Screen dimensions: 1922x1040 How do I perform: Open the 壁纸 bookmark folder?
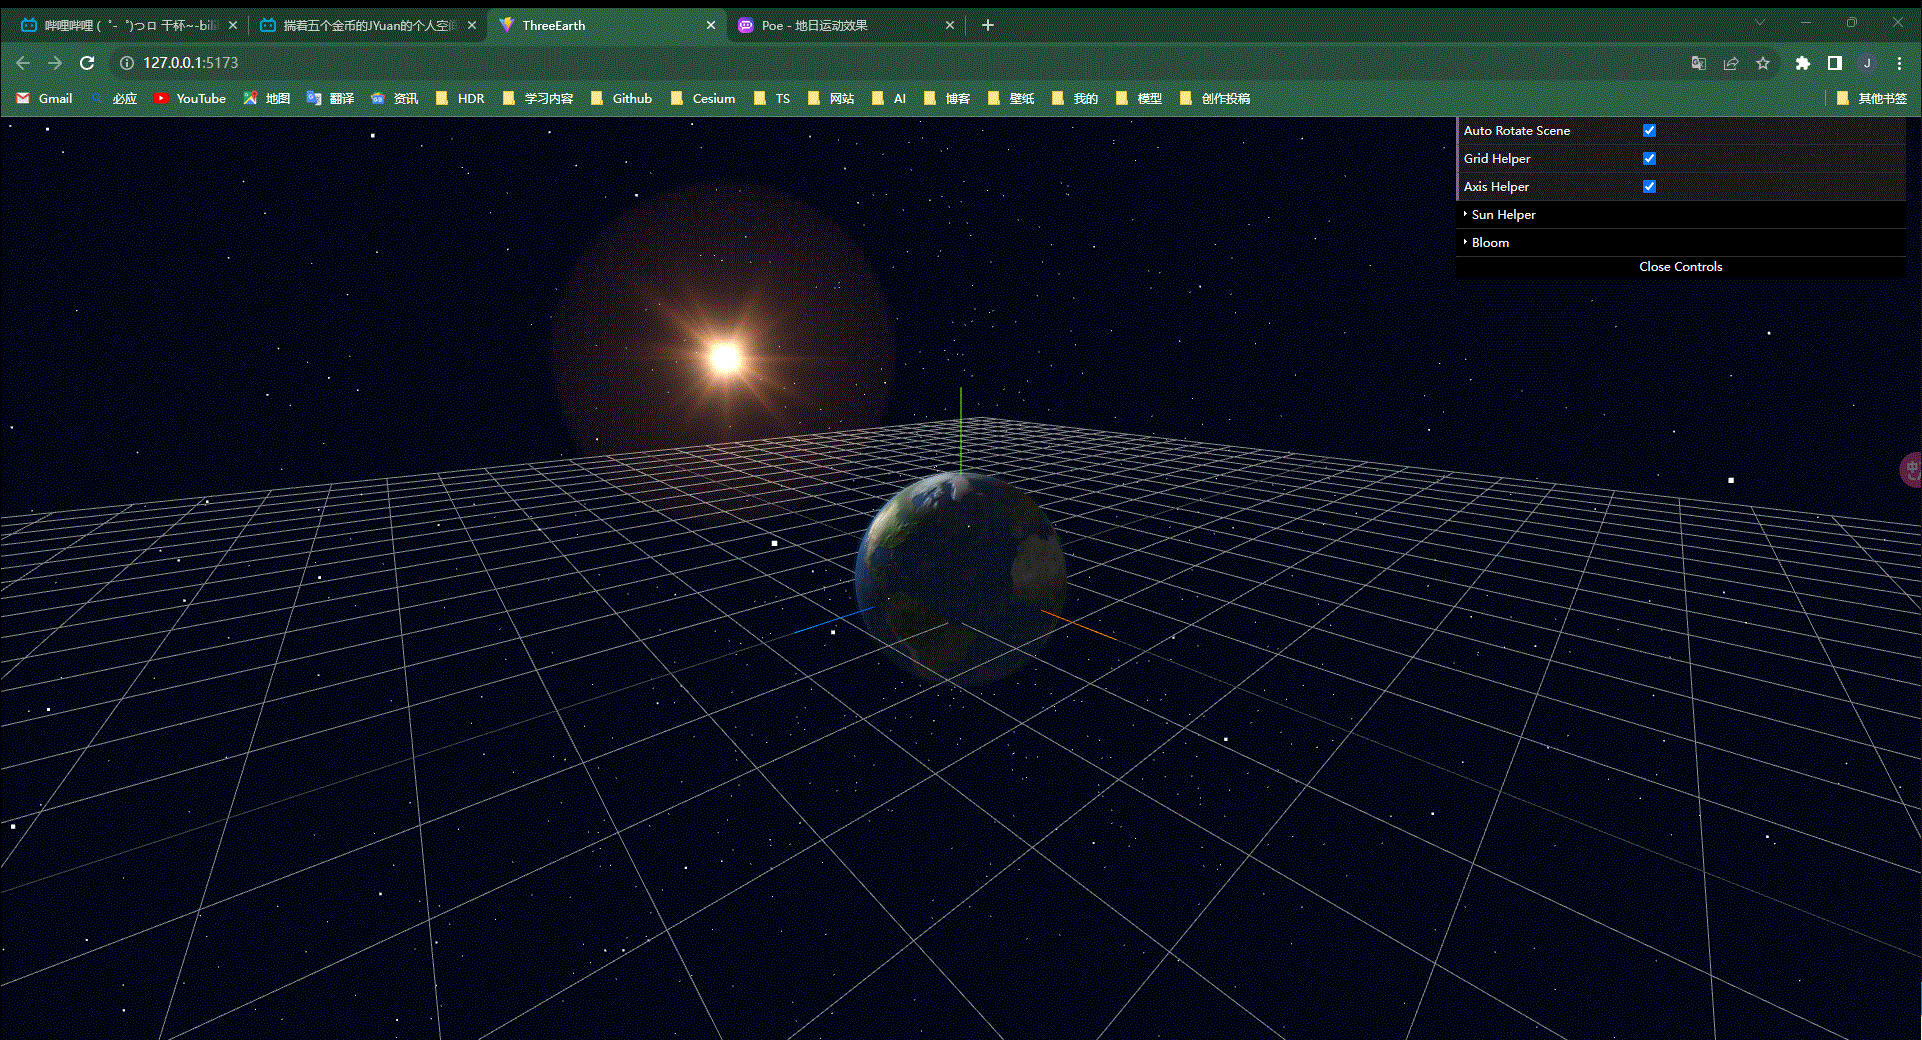[x=1011, y=98]
